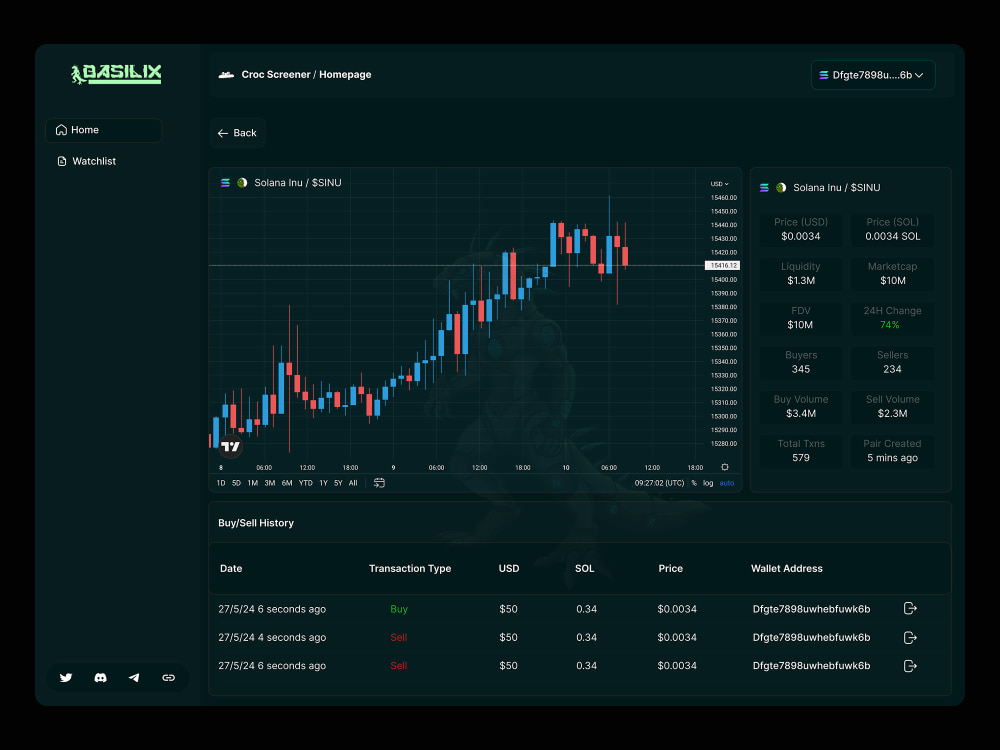The image size is (1000, 750).
Task: Open the Twitter link icon
Action: 66,677
